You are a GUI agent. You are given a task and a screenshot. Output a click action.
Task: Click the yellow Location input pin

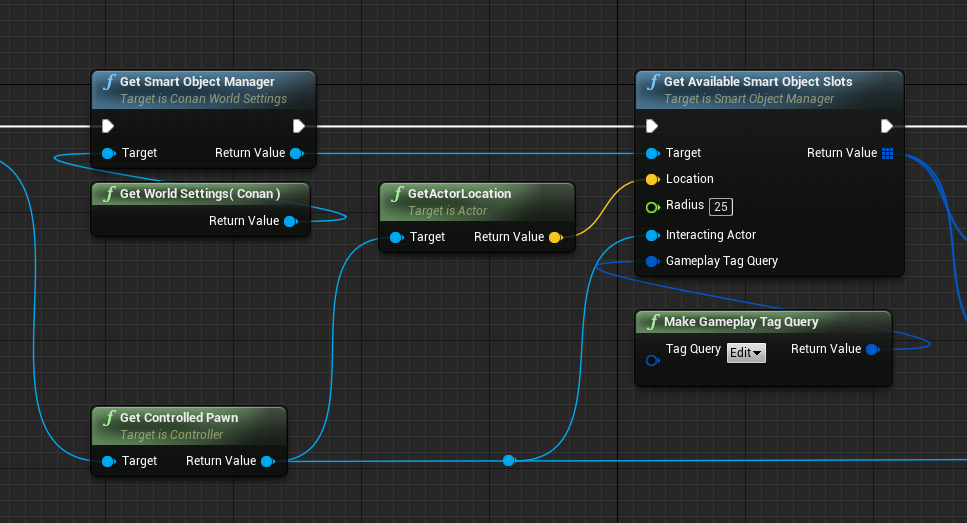tap(652, 180)
